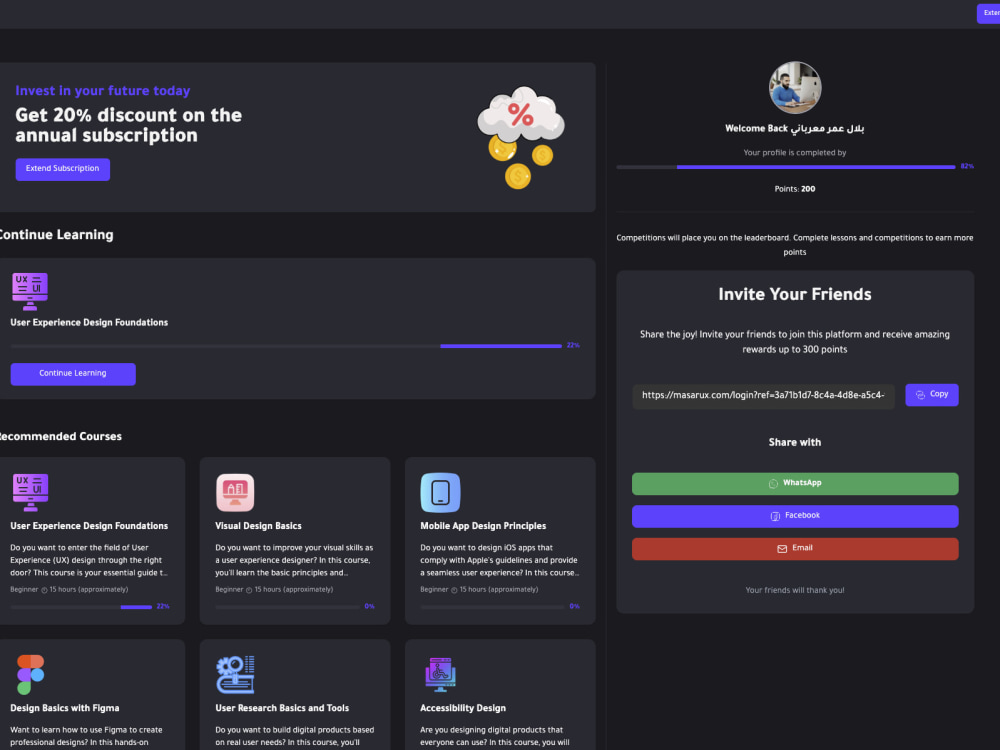Click the discount cloud and coins illustration
This screenshot has height=750, width=1000.
coord(521,137)
